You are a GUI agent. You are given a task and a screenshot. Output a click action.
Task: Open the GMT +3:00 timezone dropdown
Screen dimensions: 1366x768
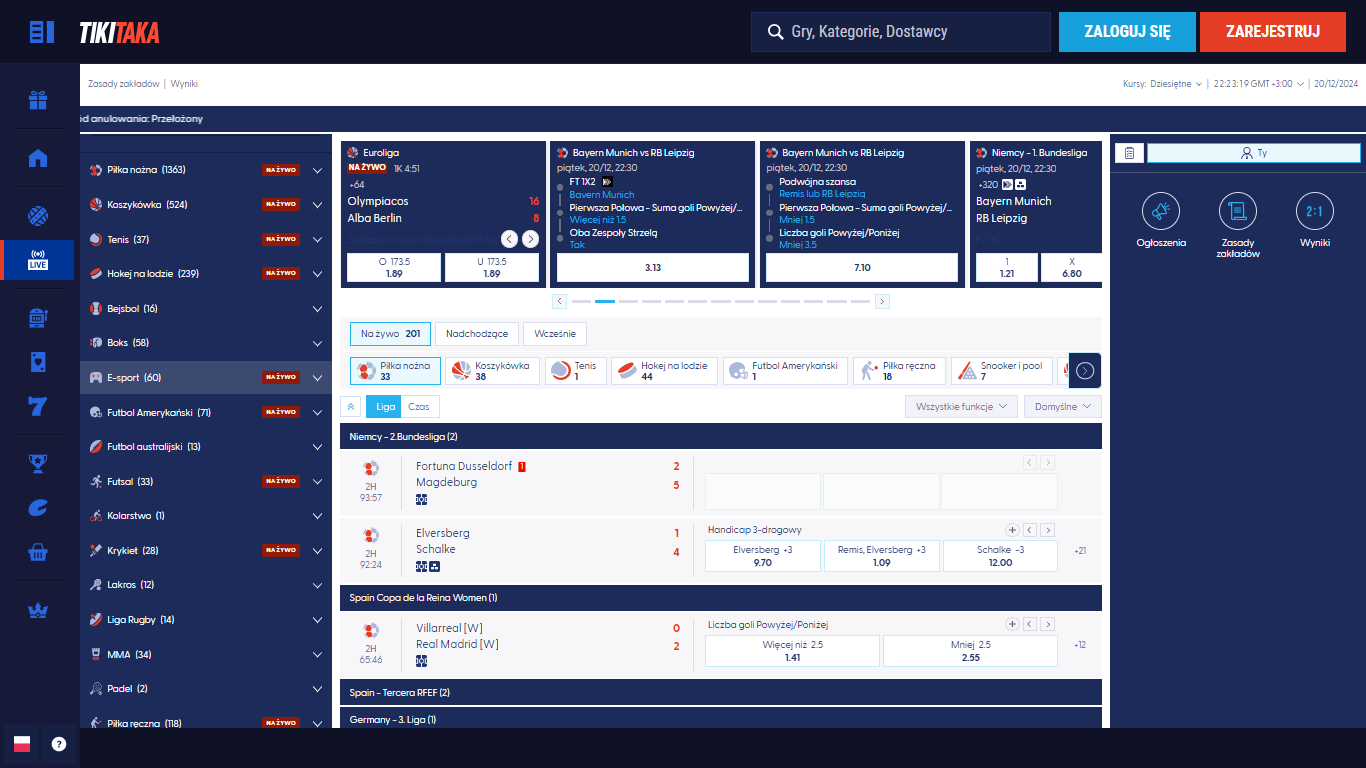click(1259, 84)
